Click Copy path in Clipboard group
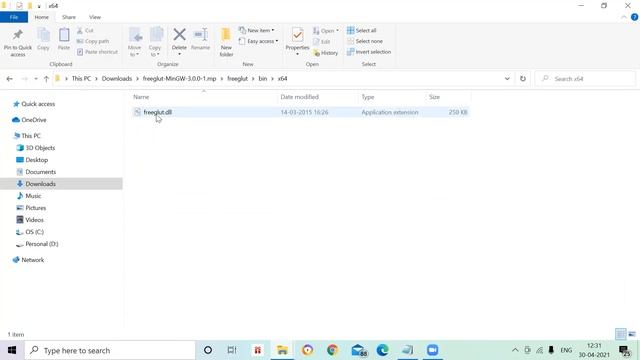 pyautogui.click(x=93, y=41)
